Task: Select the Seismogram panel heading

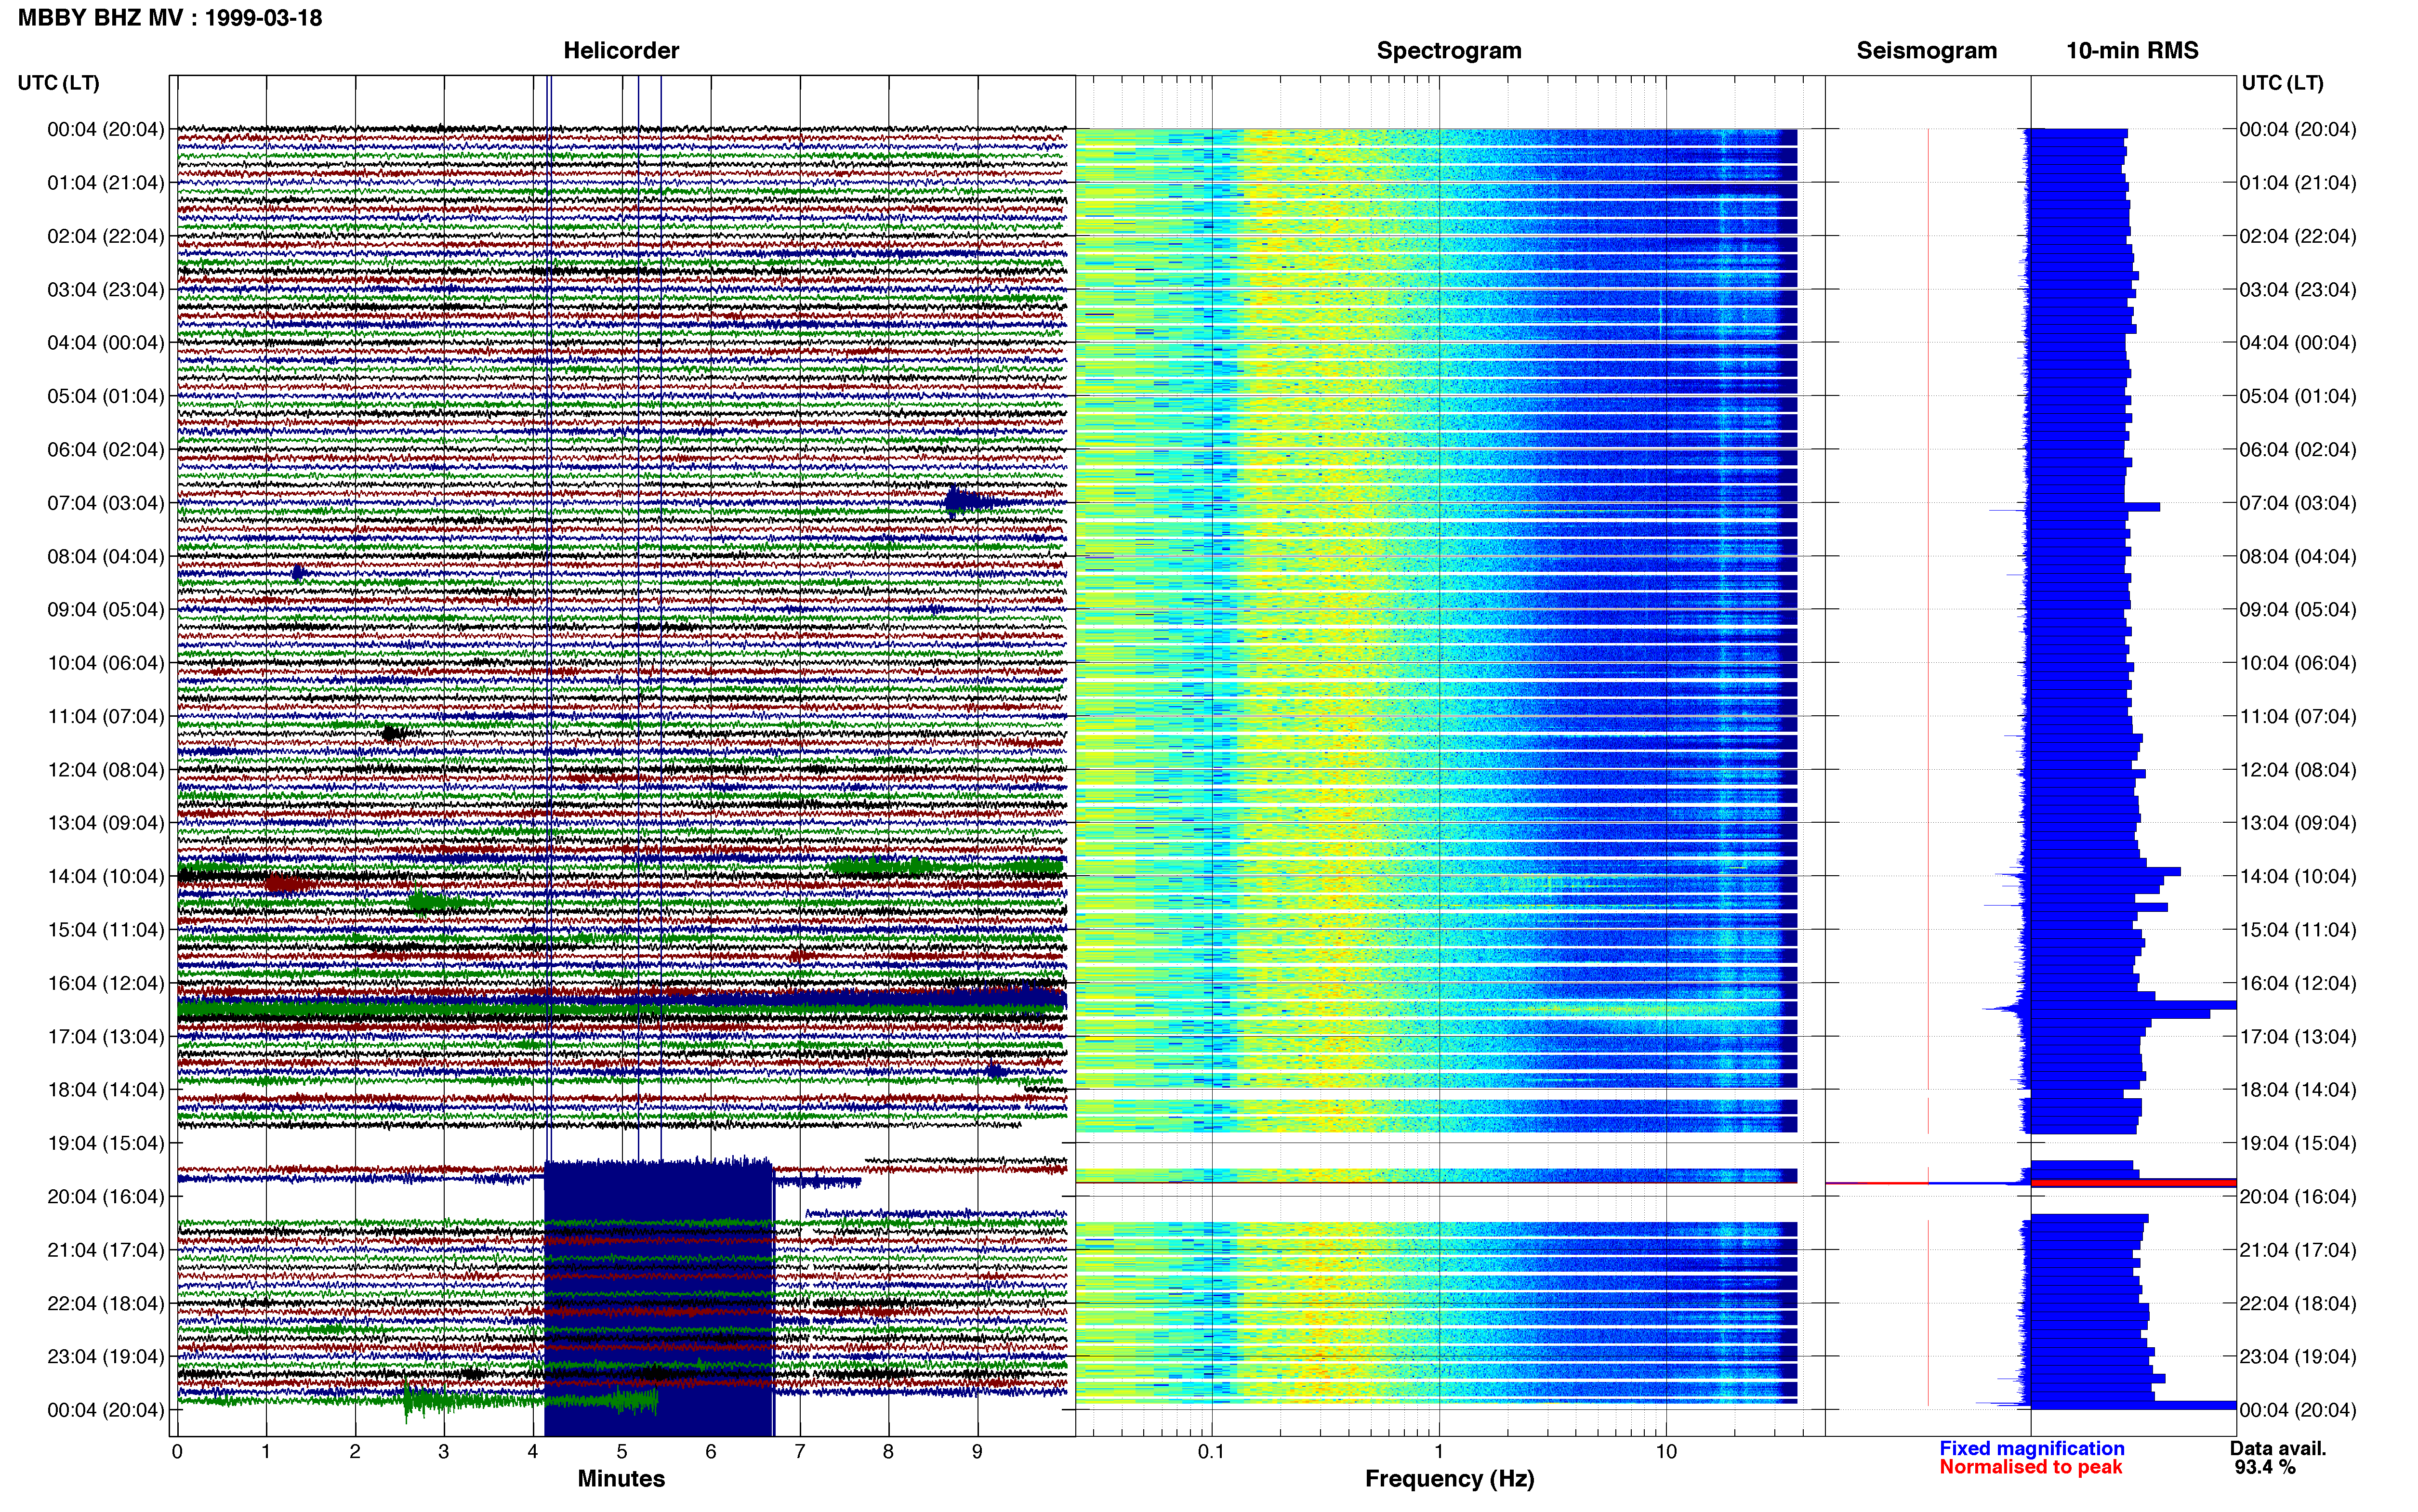Action: (1926, 50)
